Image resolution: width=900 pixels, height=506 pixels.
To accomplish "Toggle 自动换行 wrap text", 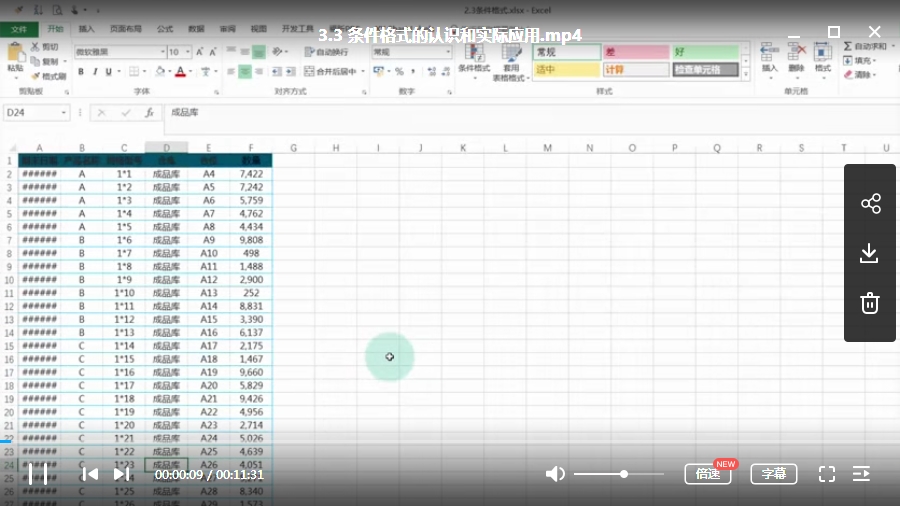I will [x=327, y=52].
